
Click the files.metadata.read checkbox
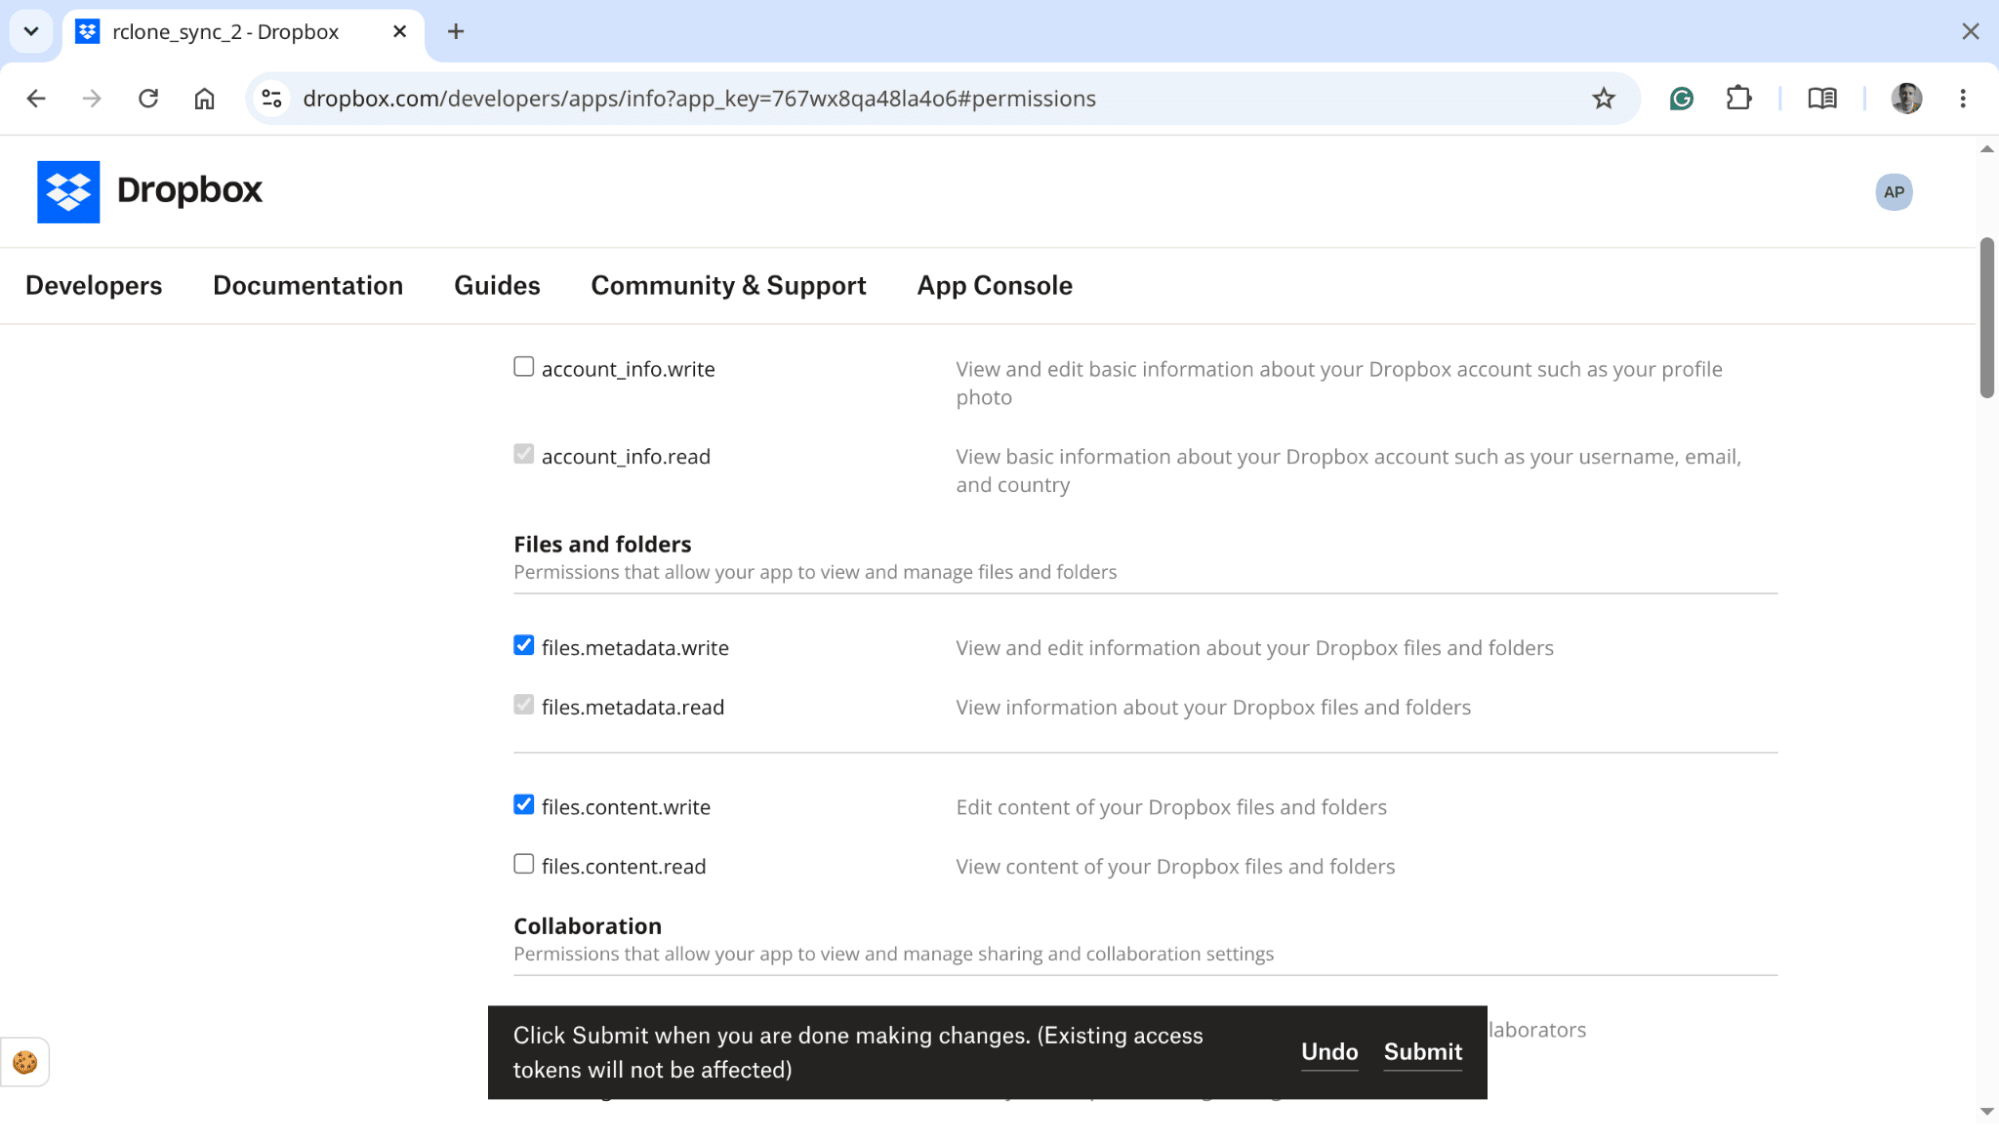(x=524, y=705)
